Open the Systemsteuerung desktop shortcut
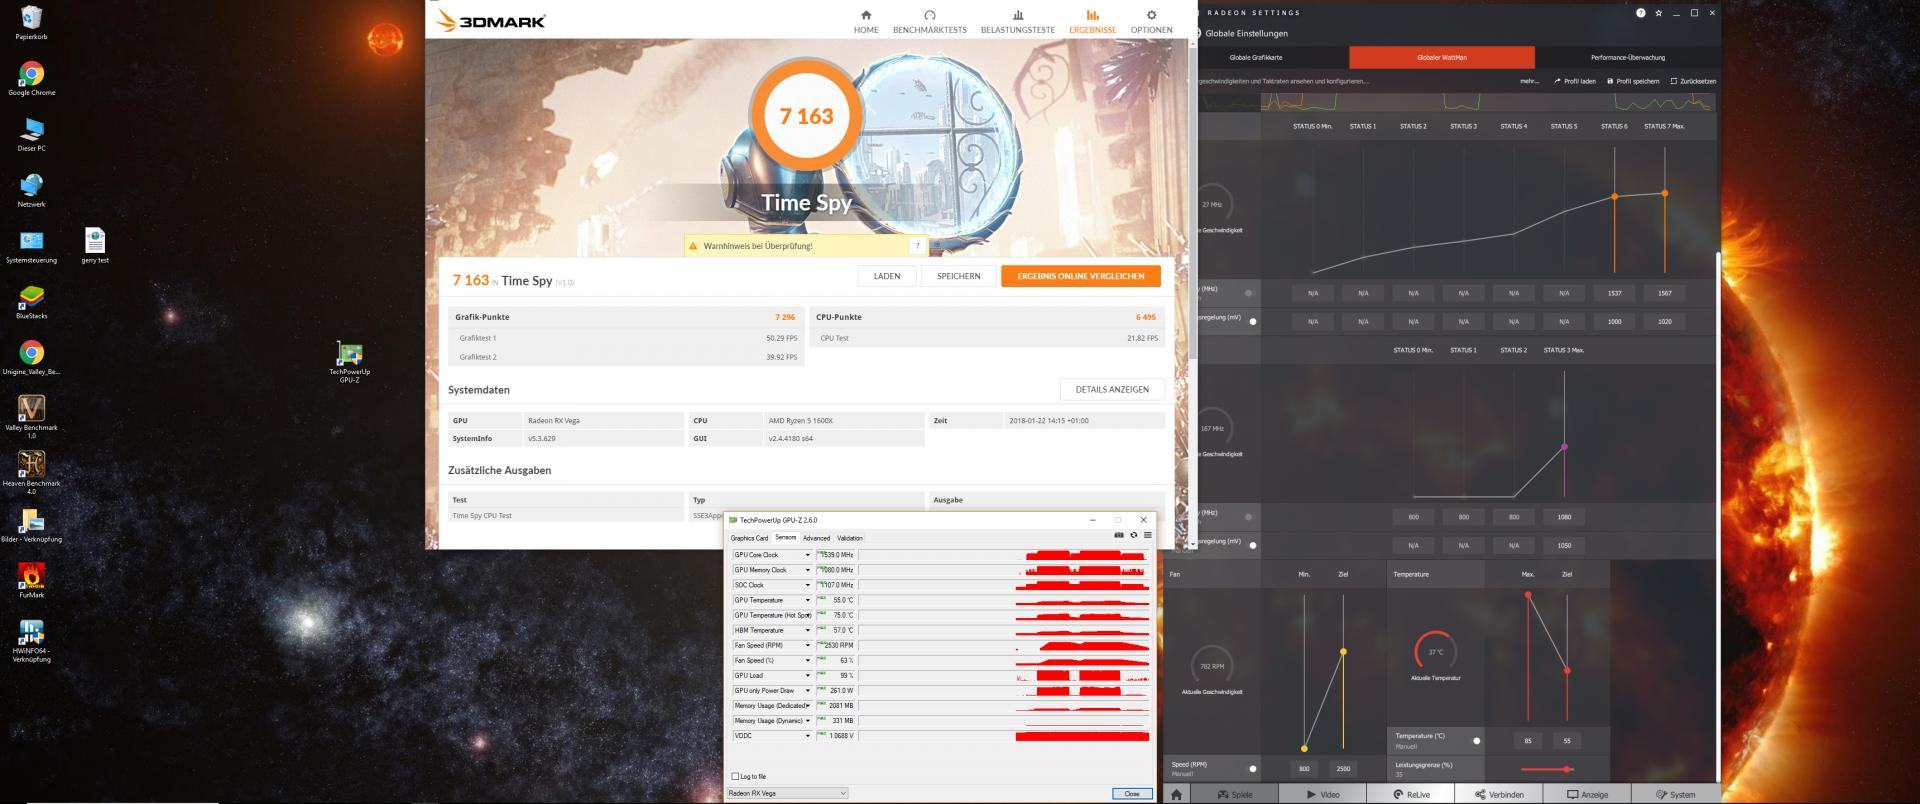1920x804 pixels. point(31,247)
